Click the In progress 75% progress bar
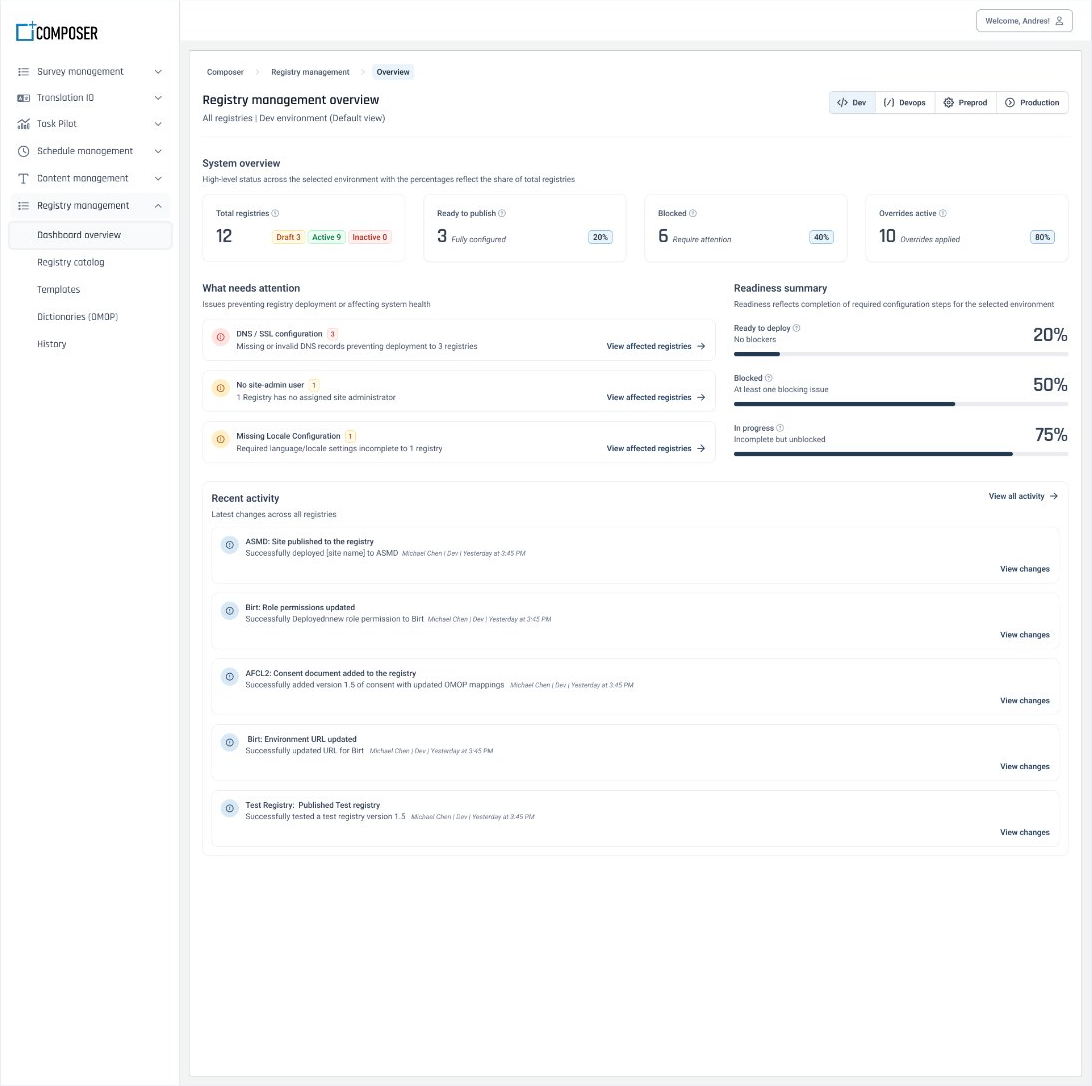This screenshot has width=1092, height=1086. pyautogui.click(x=900, y=454)
